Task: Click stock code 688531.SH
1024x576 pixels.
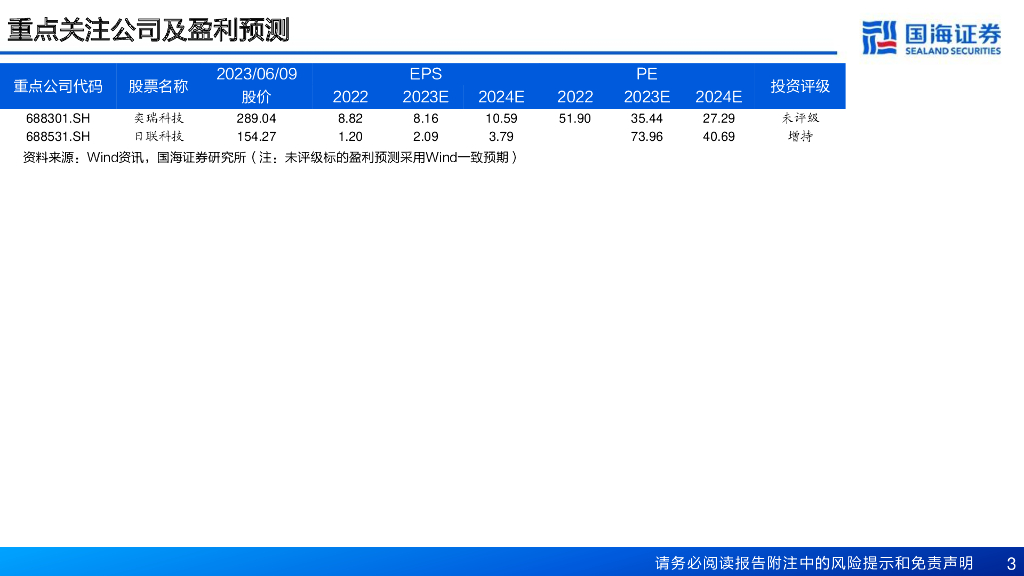Action: [x=58, y=136]
